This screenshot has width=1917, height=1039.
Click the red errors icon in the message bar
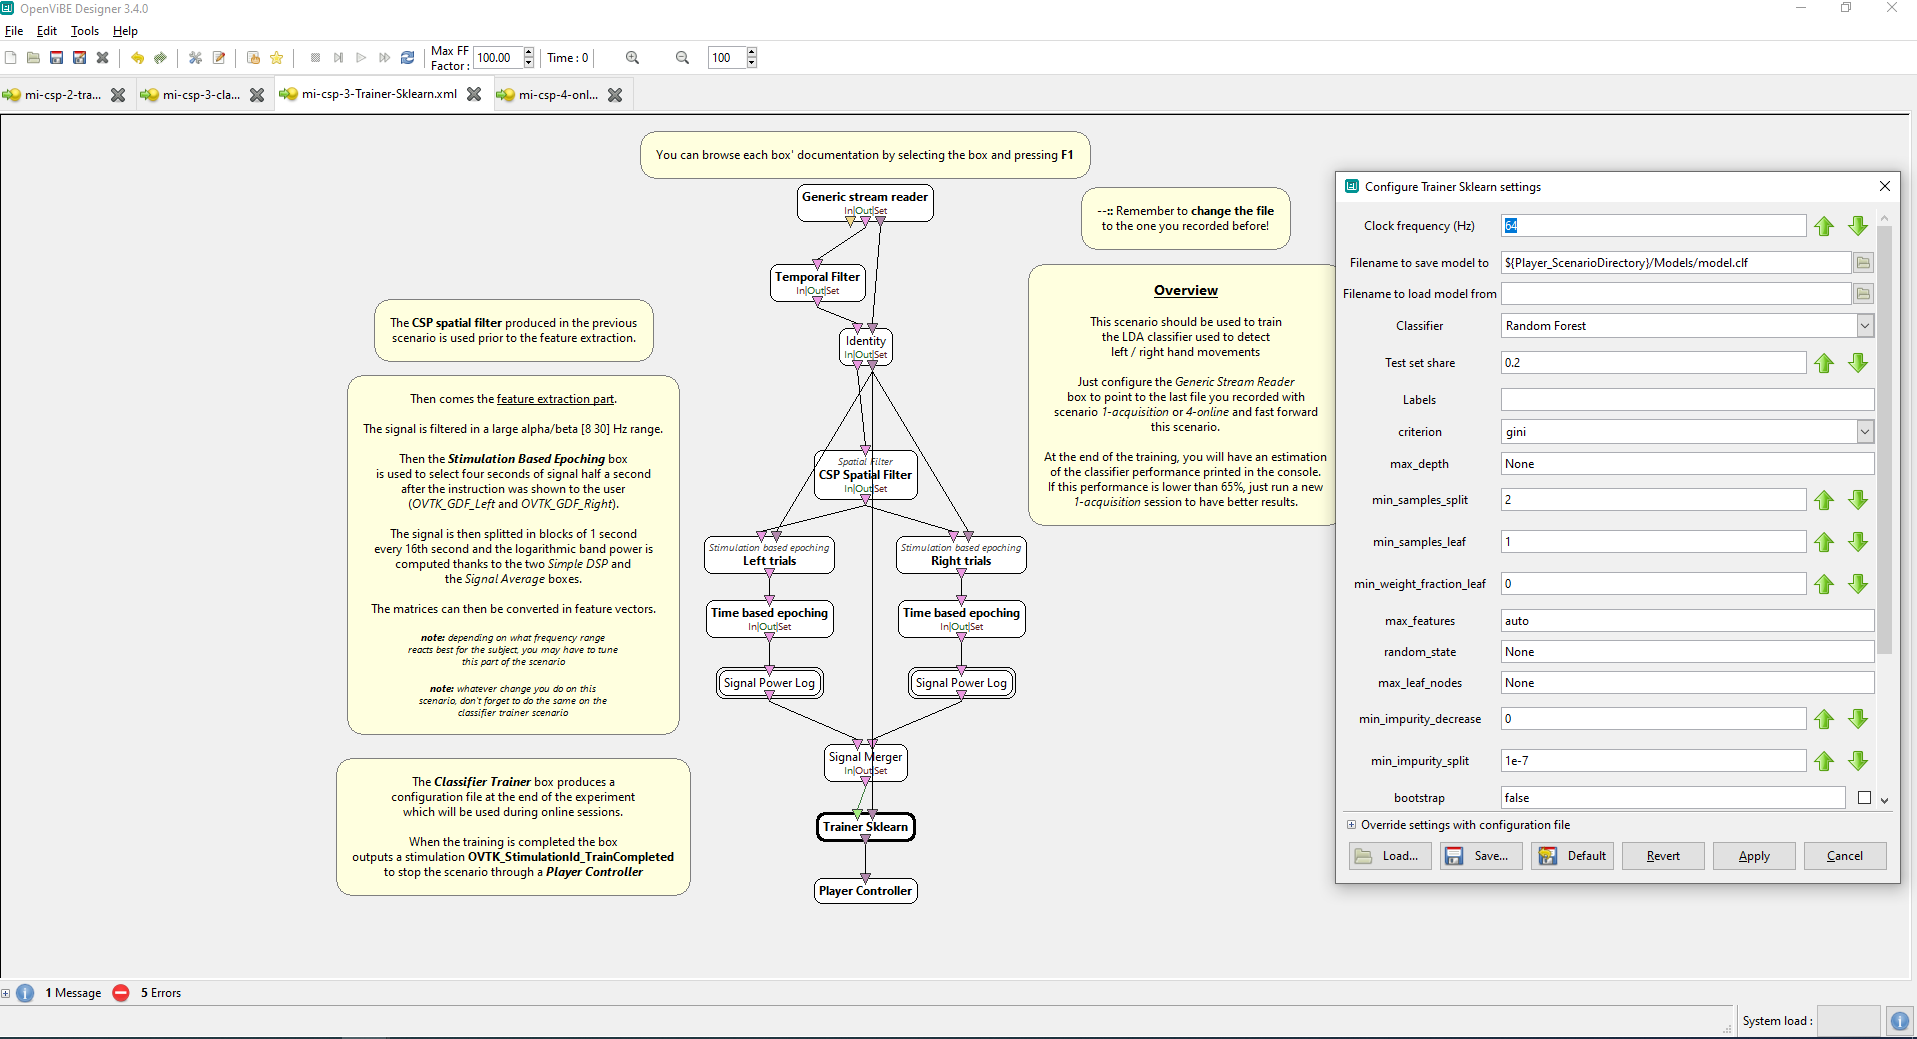click(x=121, y=993)
